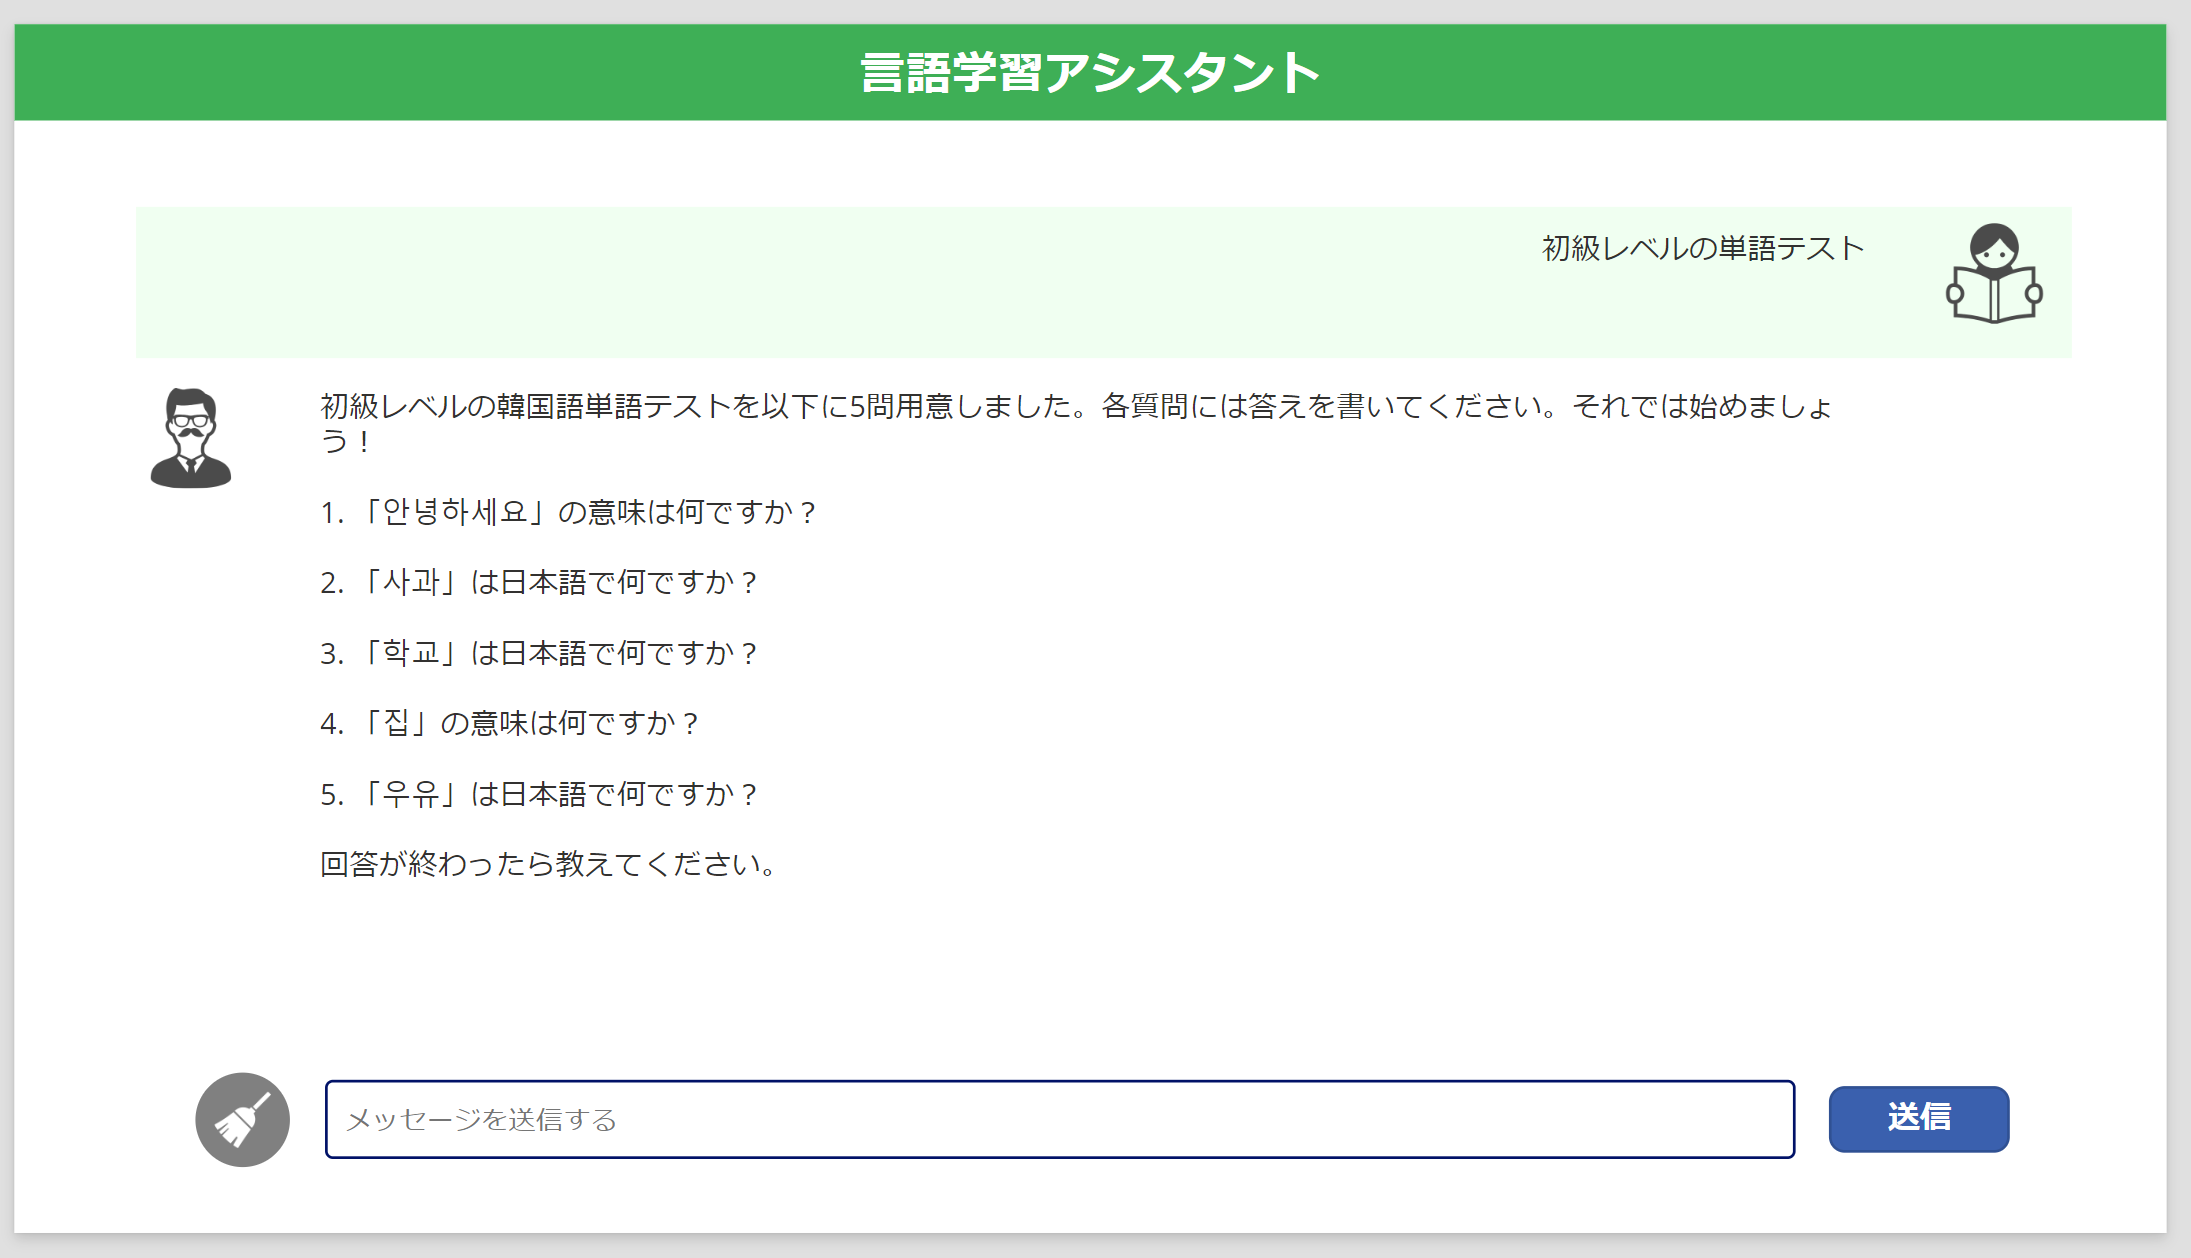This screenshot has height=1258, width=2191.
Task: Click question 5 about 우유
Action: click(538, 794)
